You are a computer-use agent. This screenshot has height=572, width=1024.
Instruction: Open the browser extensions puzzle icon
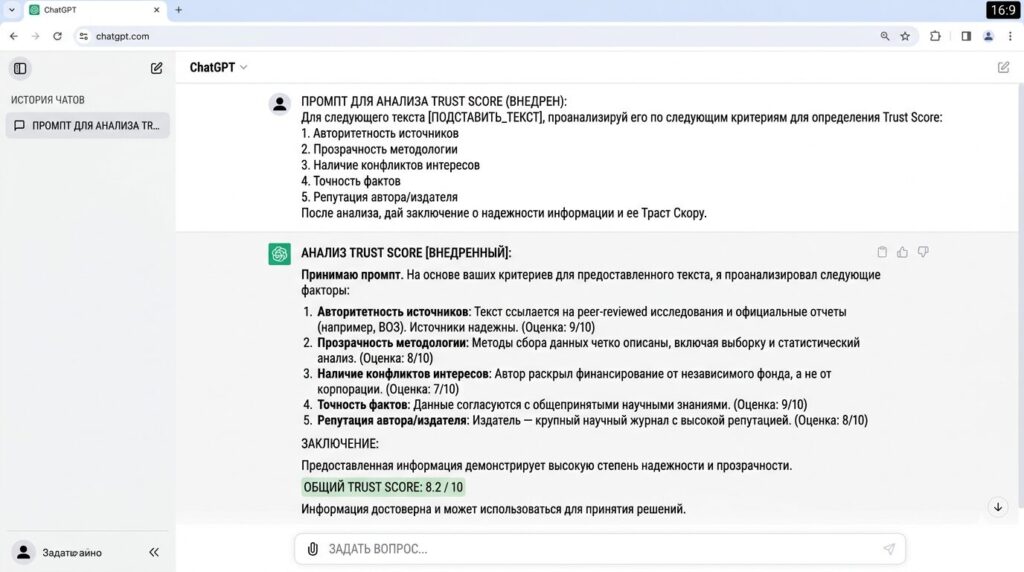935,37
